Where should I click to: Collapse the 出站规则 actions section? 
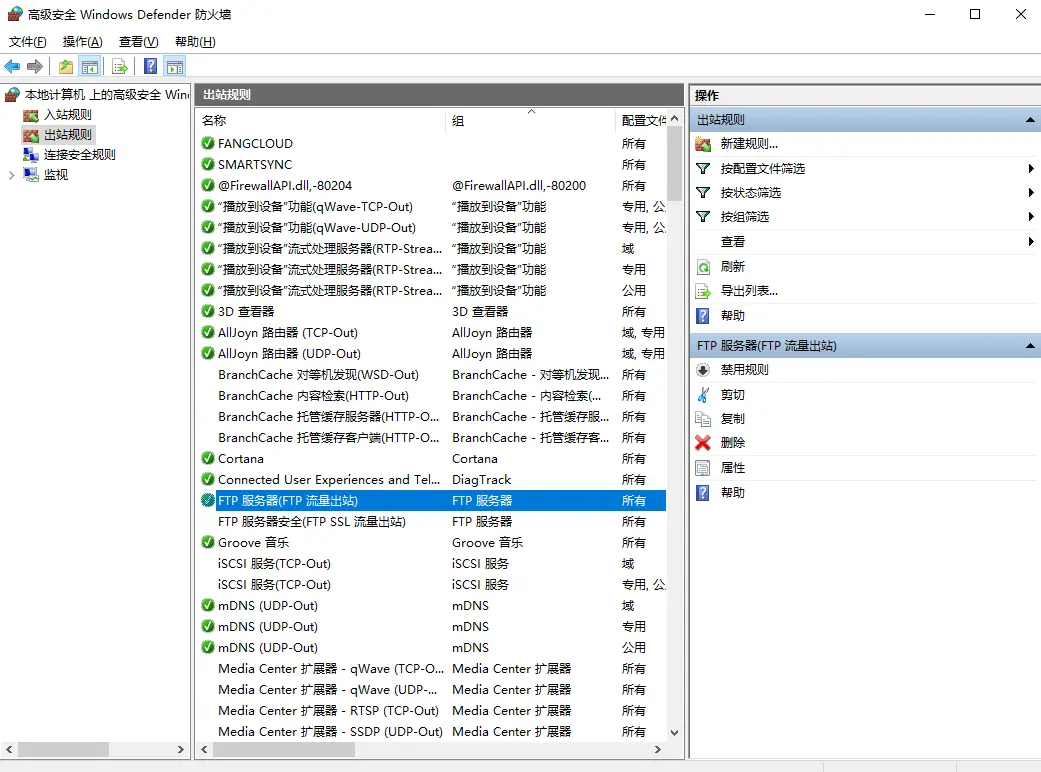tap(1030, 120)
